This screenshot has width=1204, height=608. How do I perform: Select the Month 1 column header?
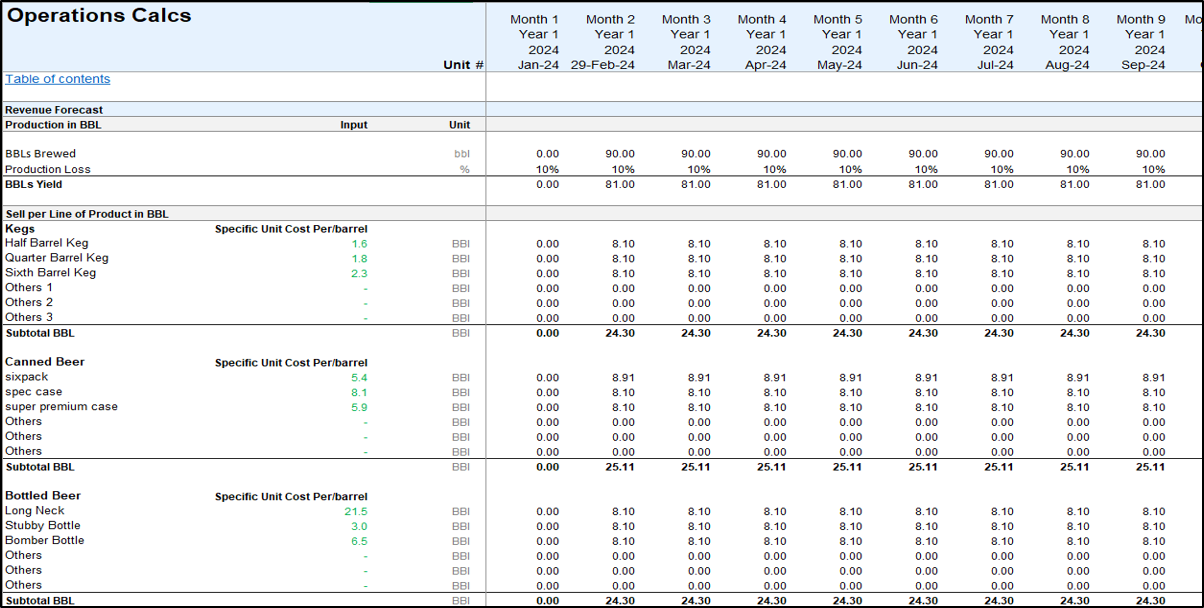[x=534, y=19]
